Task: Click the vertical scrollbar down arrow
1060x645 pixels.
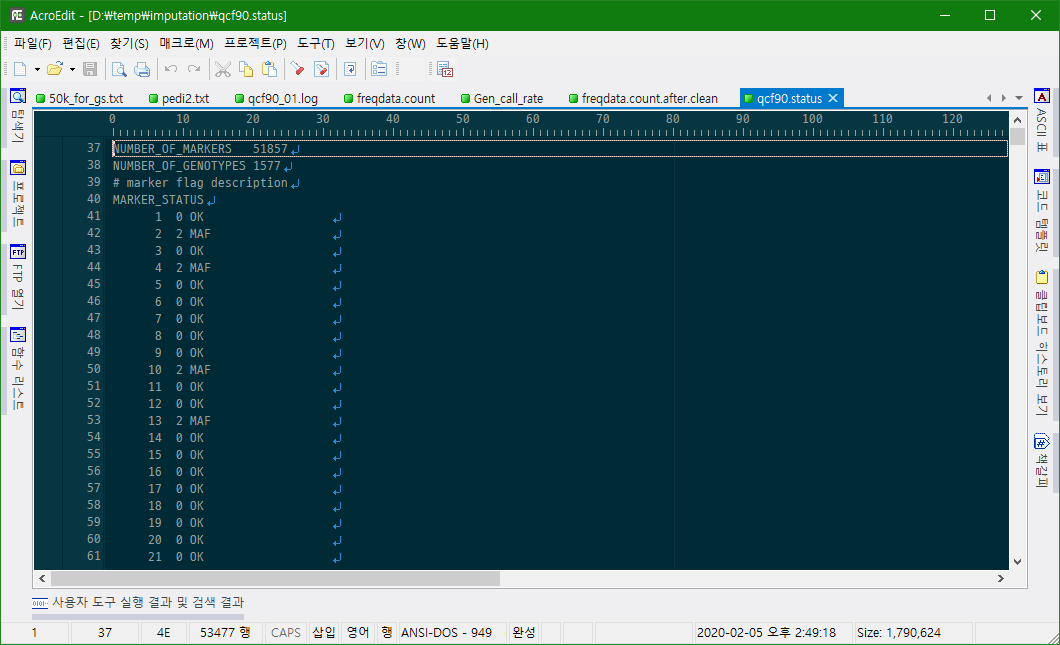Action: coord(1017,562)
